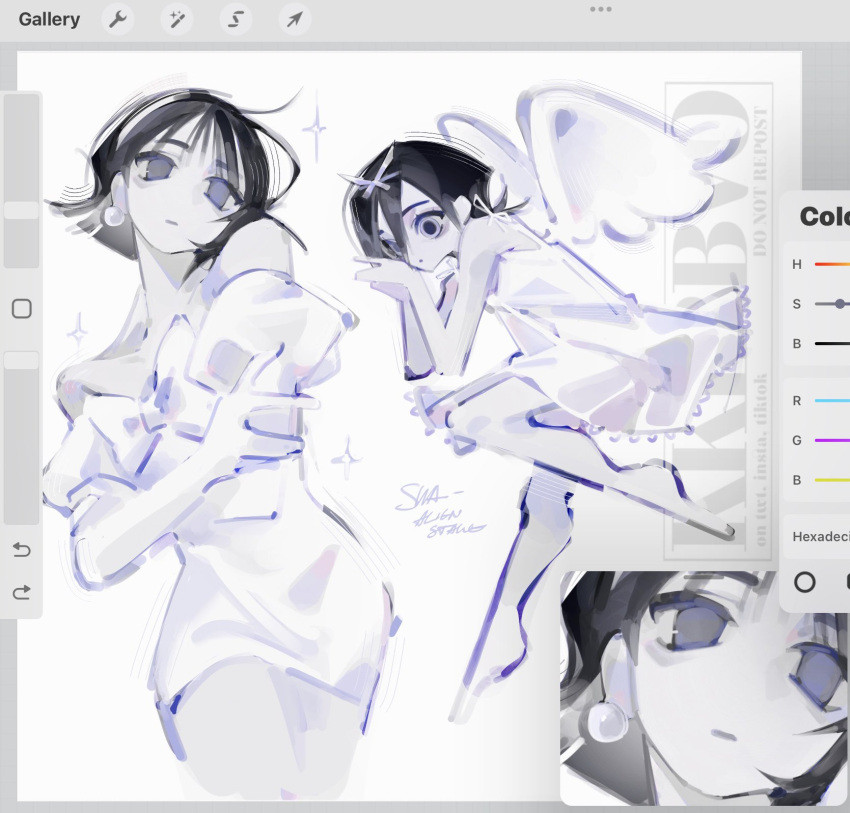Tap the Redo arrow in sidebar

pos(21,592)
